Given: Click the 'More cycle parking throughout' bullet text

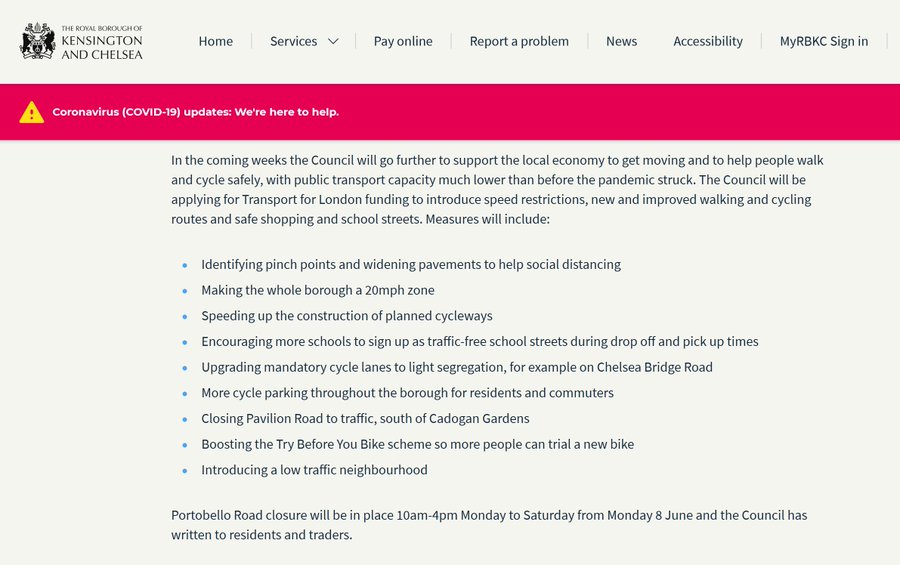Looking at the screenshot, I should pos(407,393).
